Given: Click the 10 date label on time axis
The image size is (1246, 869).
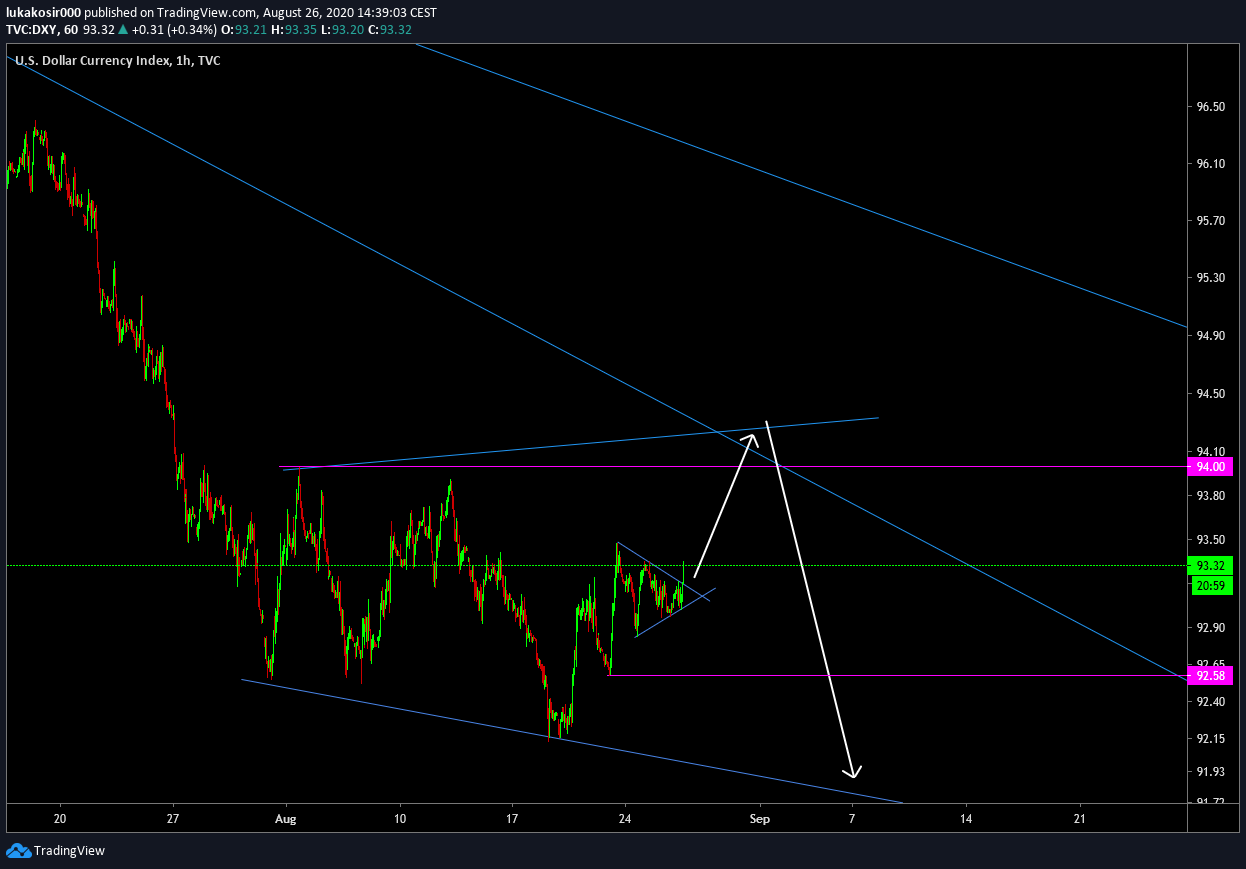Looking at the screenshot, I should point(399,818).
